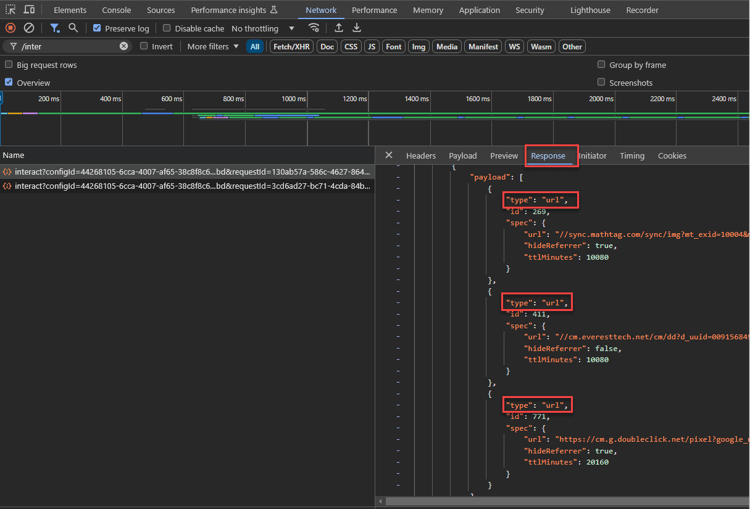Click the Import HAR file upload icon
The width and height of the screenshot is (750, 509).
pyautogui.click(x=339, y=28)
